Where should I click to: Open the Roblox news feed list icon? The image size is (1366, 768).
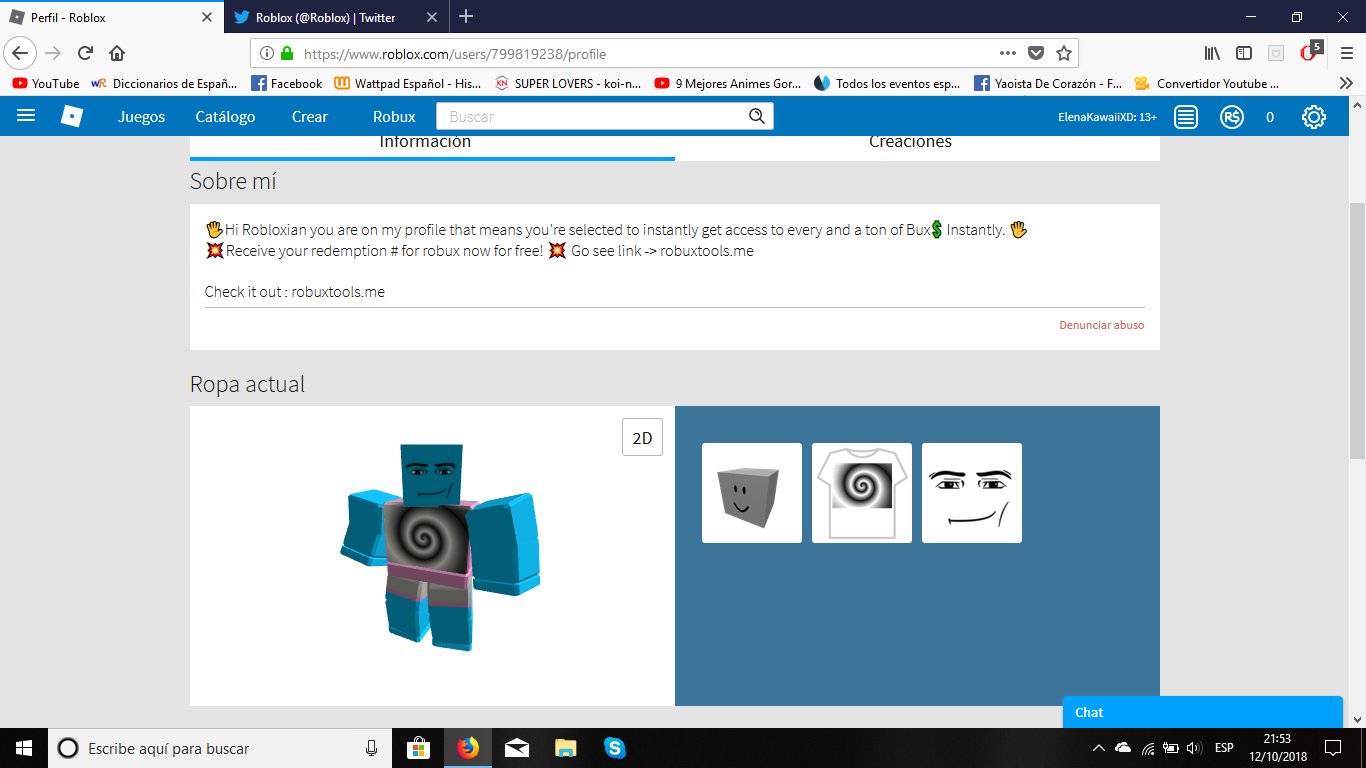tap(1186, 117)
